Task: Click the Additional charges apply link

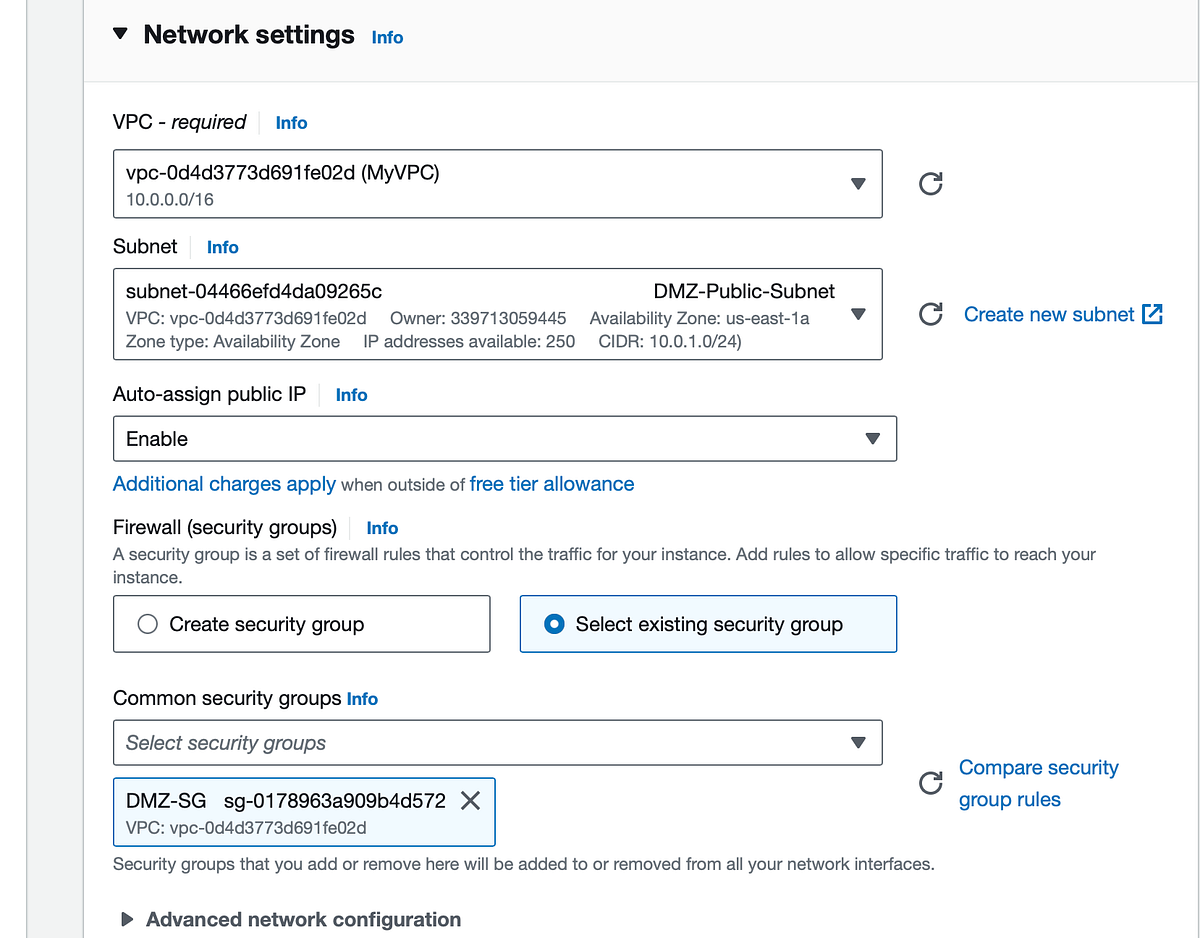Action: [x=224, y=484]
